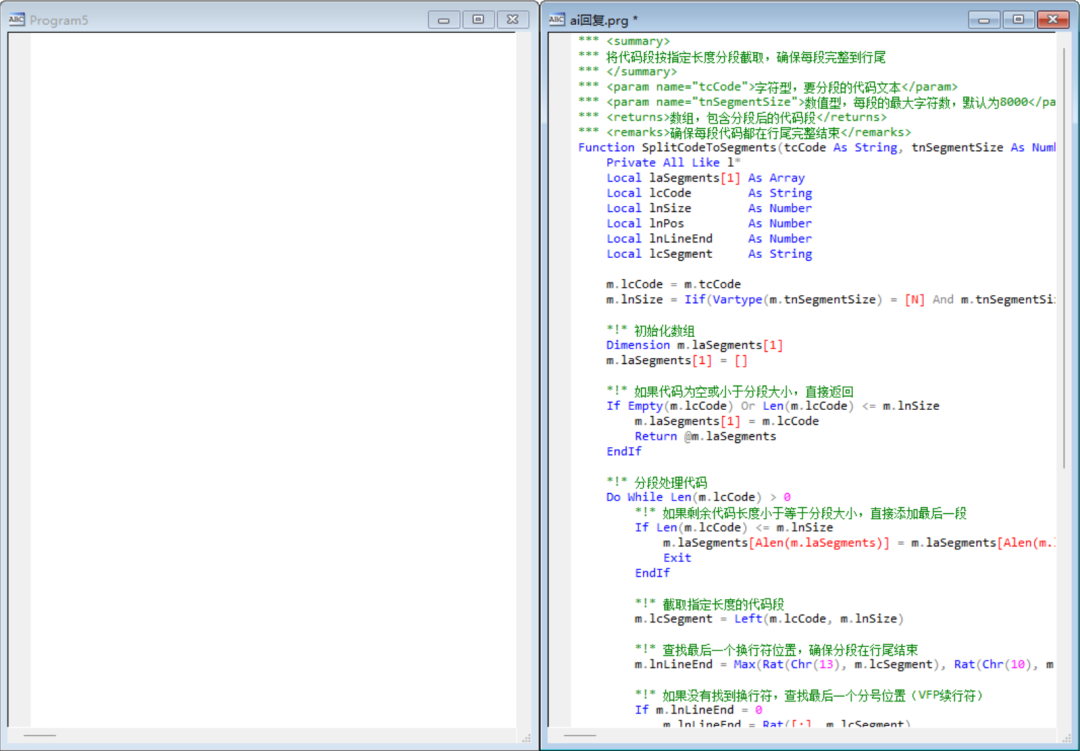Click the comment 初始化数组
The height and width of the screenshot is (751, 1080).
(x=651, y=330)
